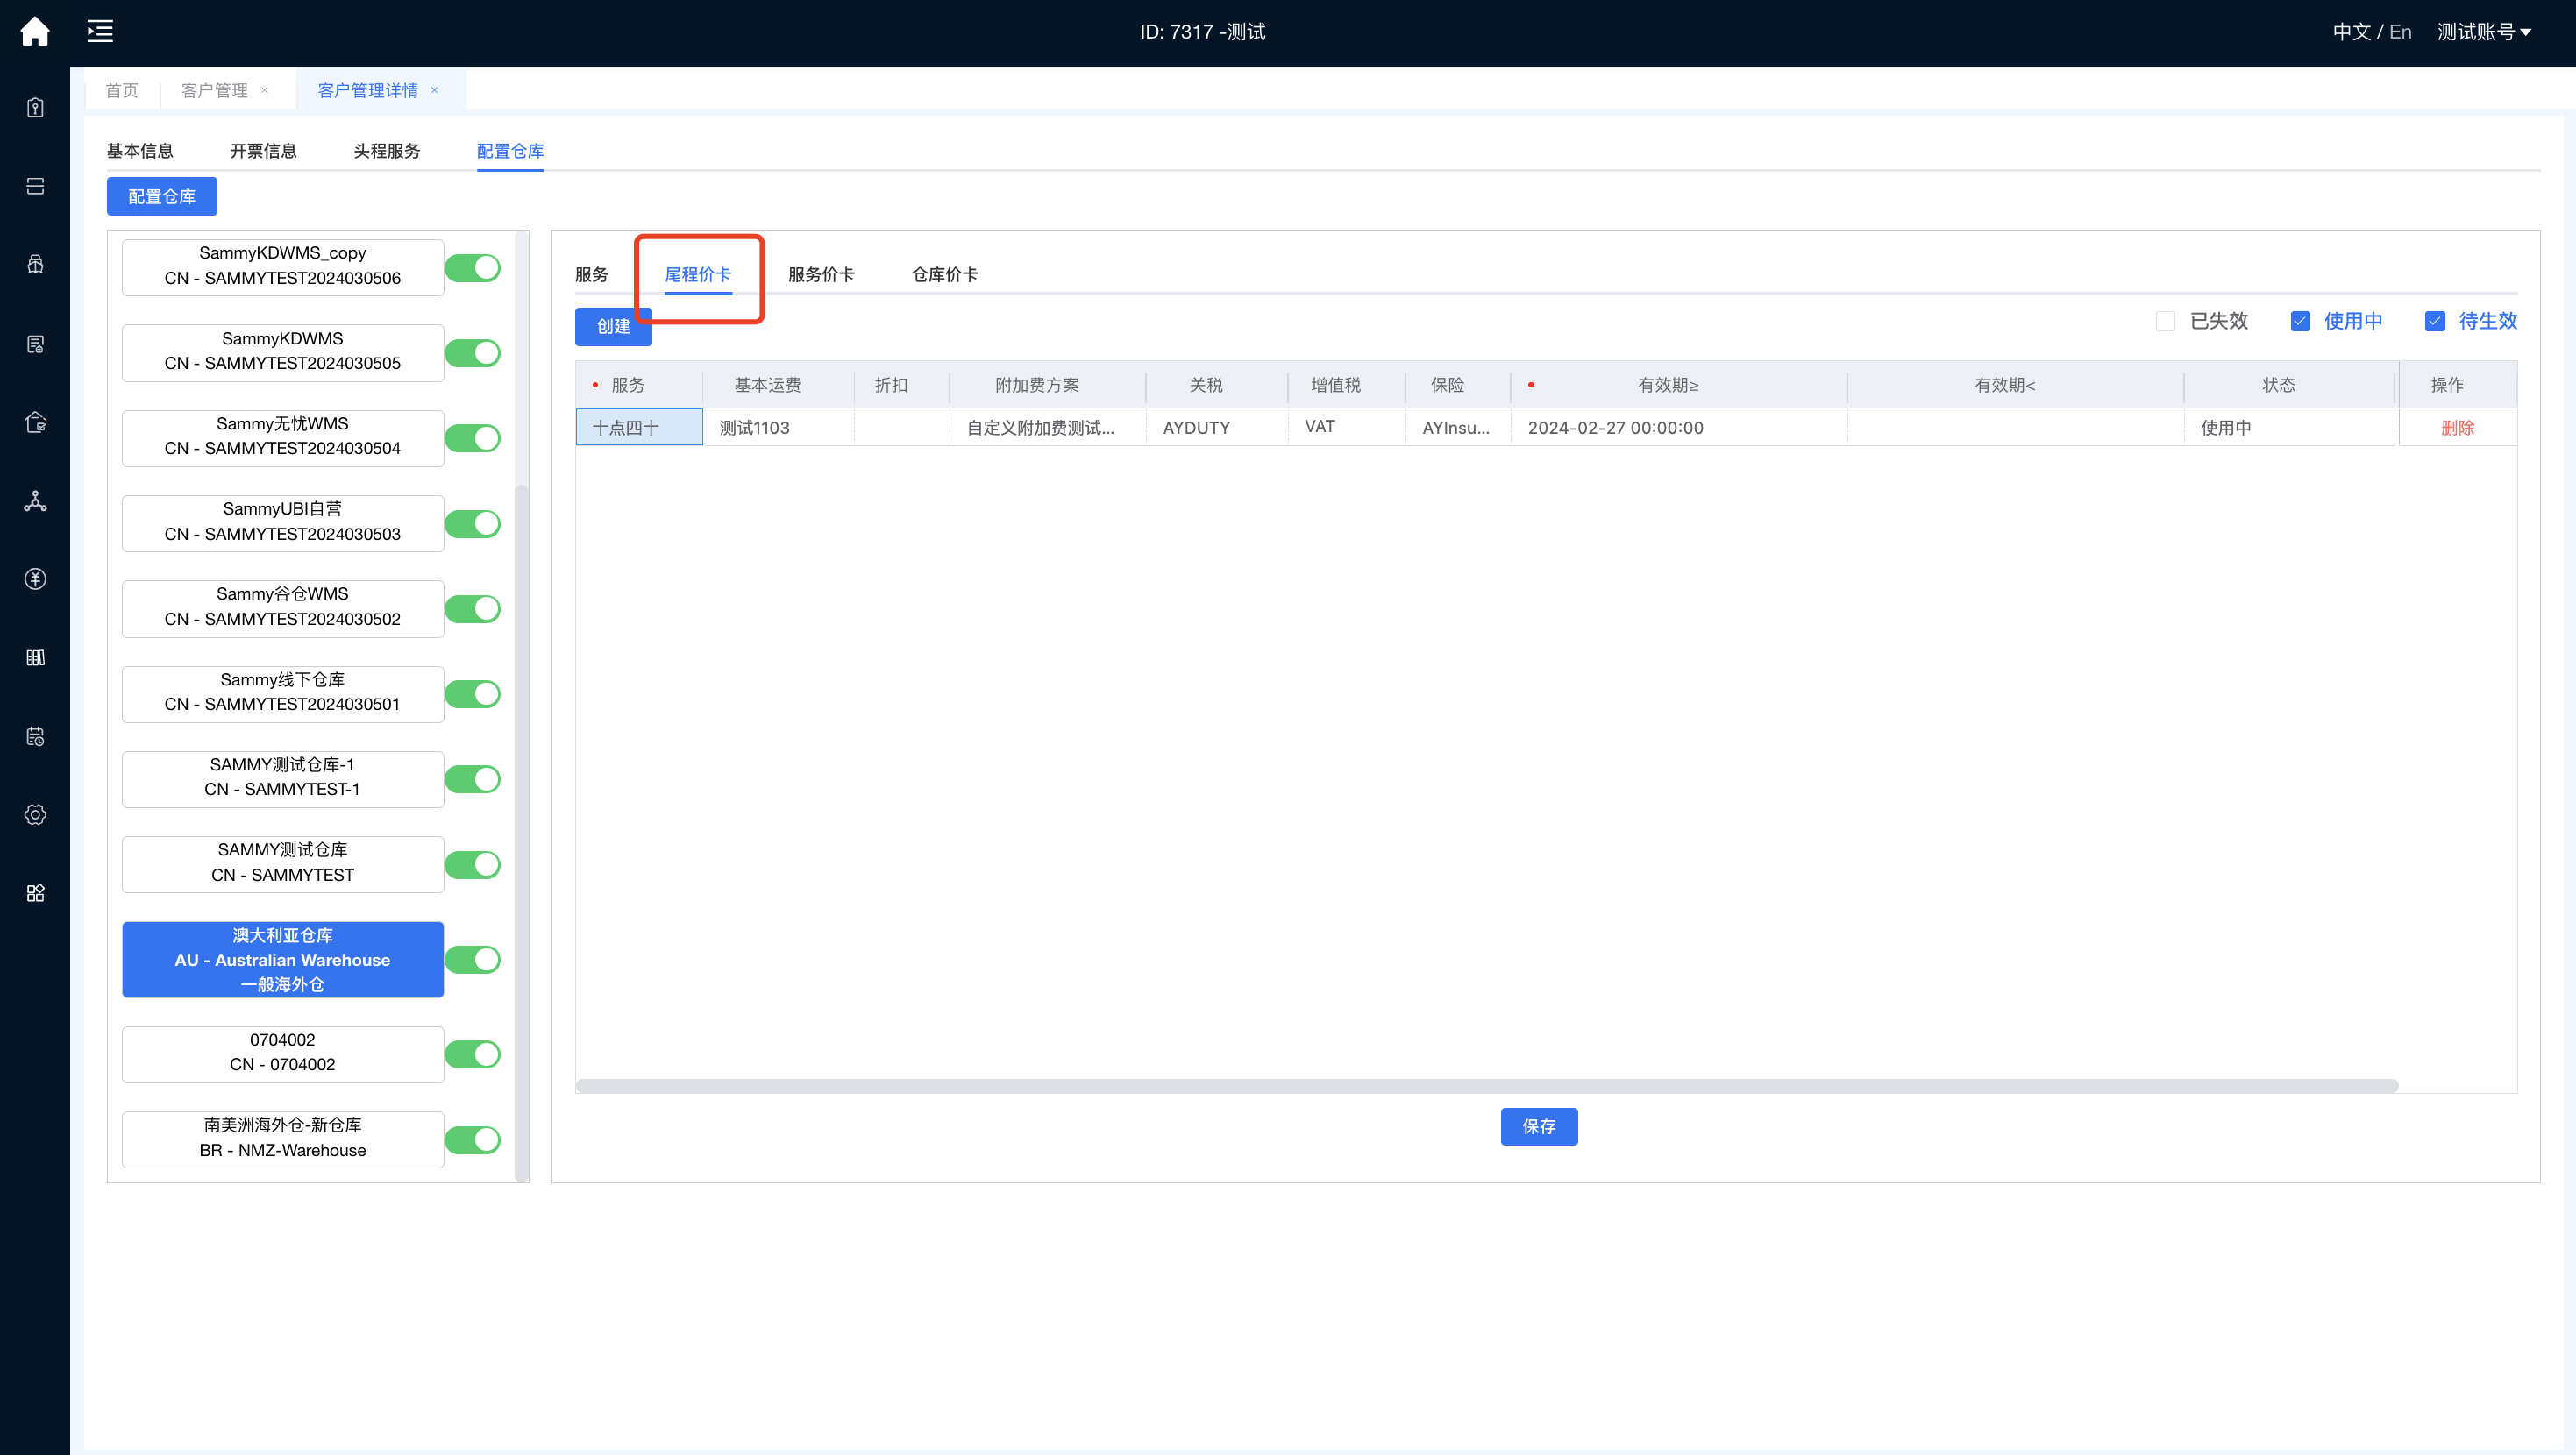Click the blue 配置仓库 button
Image resolution: width=2576 pixels, height=1455 pixels.
(162, 197)
